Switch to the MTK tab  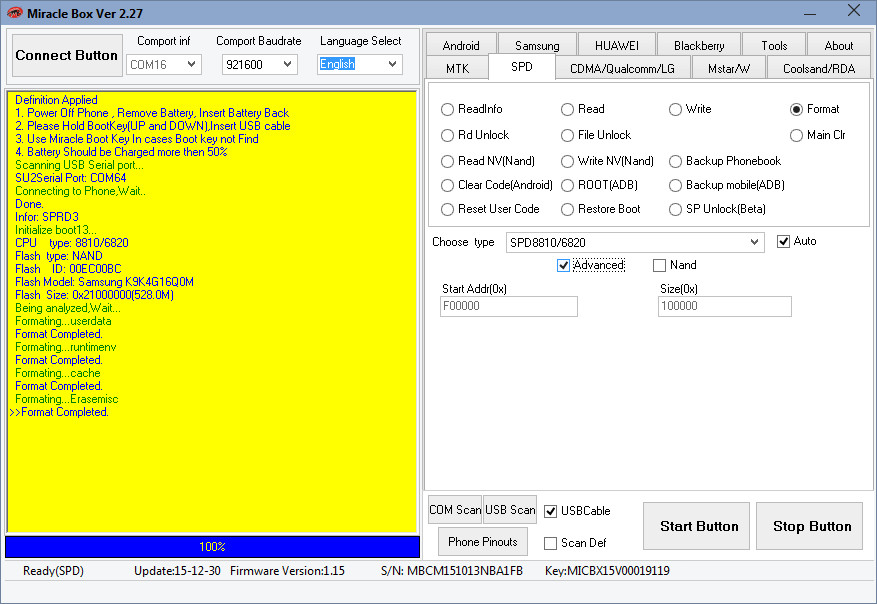pos(458,68)
